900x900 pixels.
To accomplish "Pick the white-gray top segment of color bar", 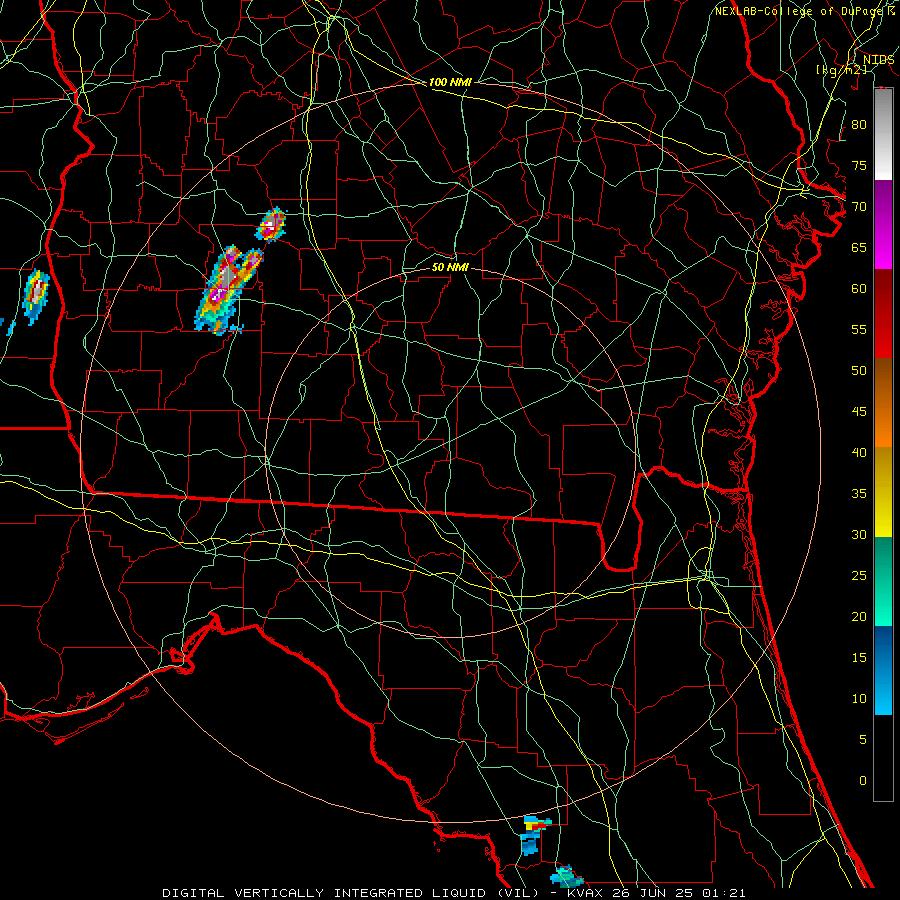I will [883, 134].
